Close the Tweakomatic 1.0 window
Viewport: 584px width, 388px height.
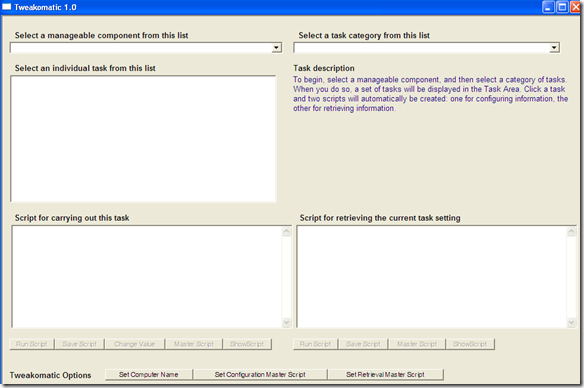pos(576,7)
